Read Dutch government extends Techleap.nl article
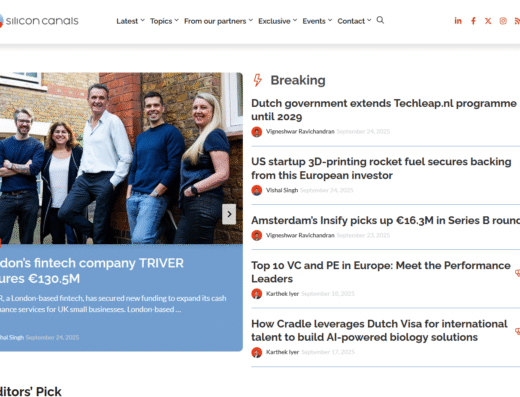This screenshot has height=397, width=520. click(x=384, y=110)
